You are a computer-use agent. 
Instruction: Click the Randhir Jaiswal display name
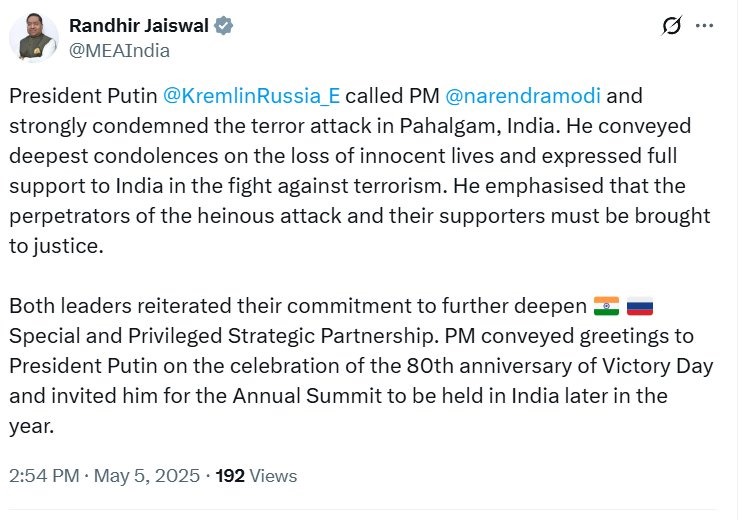click(x=138, y=26)
